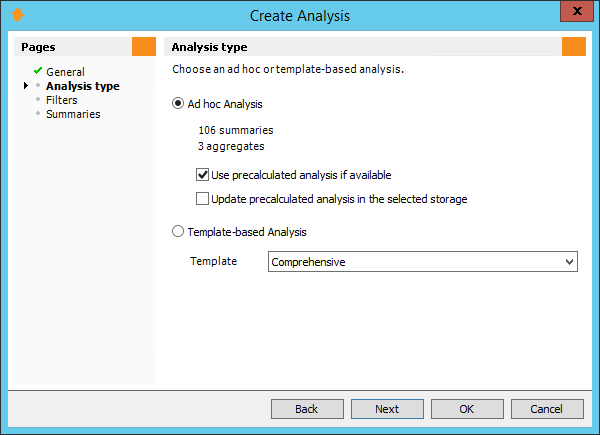Click the orange square beside Analysis type header
The height and width of the screenshot is (435, 600).
(x=574, y=47)
